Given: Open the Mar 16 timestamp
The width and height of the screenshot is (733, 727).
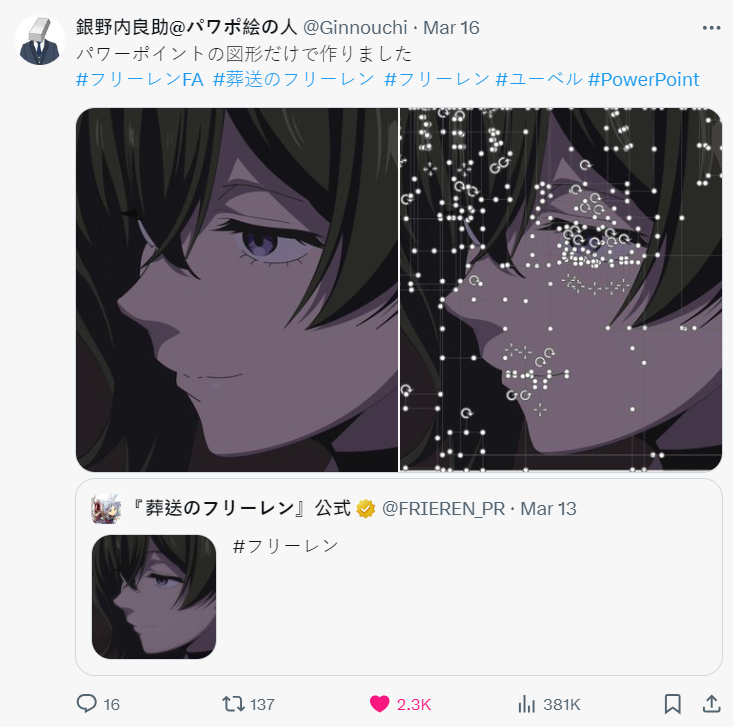Looking at the screenshot, I should [451, 28].
